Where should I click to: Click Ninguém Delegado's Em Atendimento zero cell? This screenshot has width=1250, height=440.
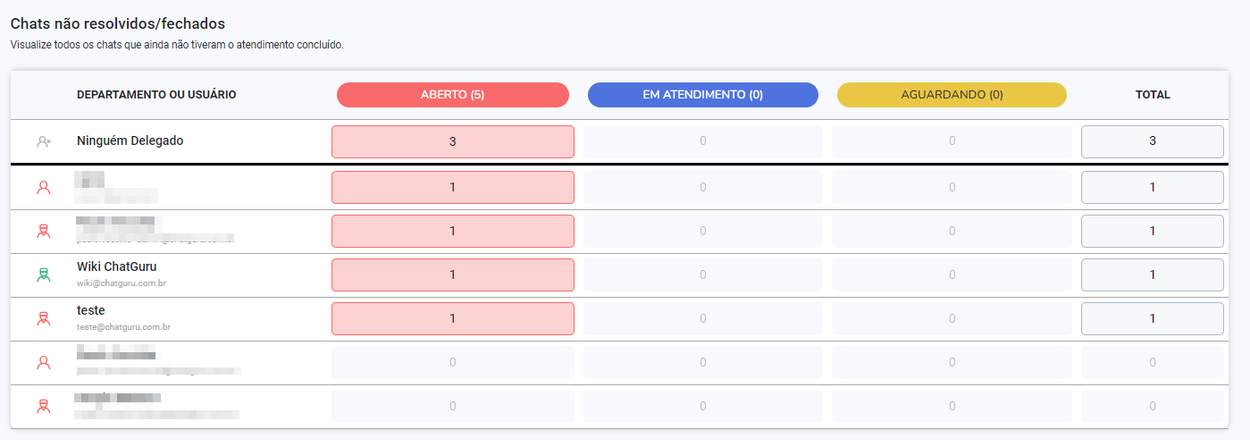click(703, 142)
